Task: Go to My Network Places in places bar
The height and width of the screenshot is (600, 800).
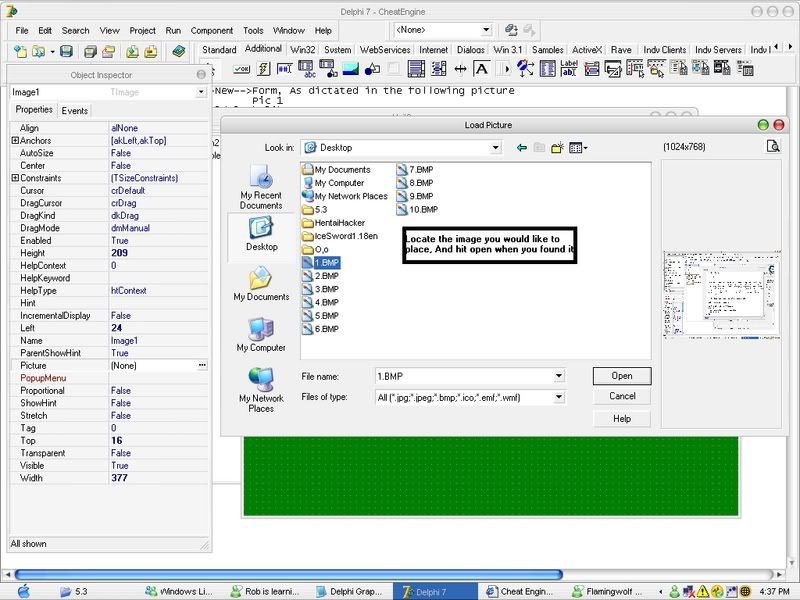Action: (x=261, y=389)
